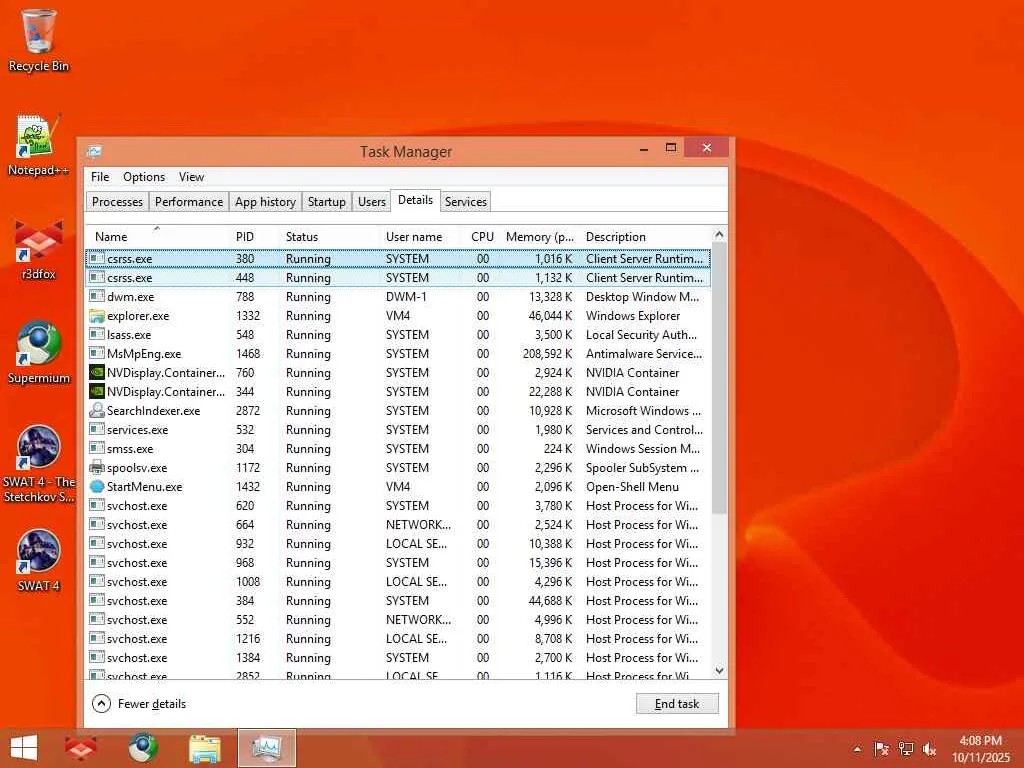
Task: Open the File menu
Action: 100,177
